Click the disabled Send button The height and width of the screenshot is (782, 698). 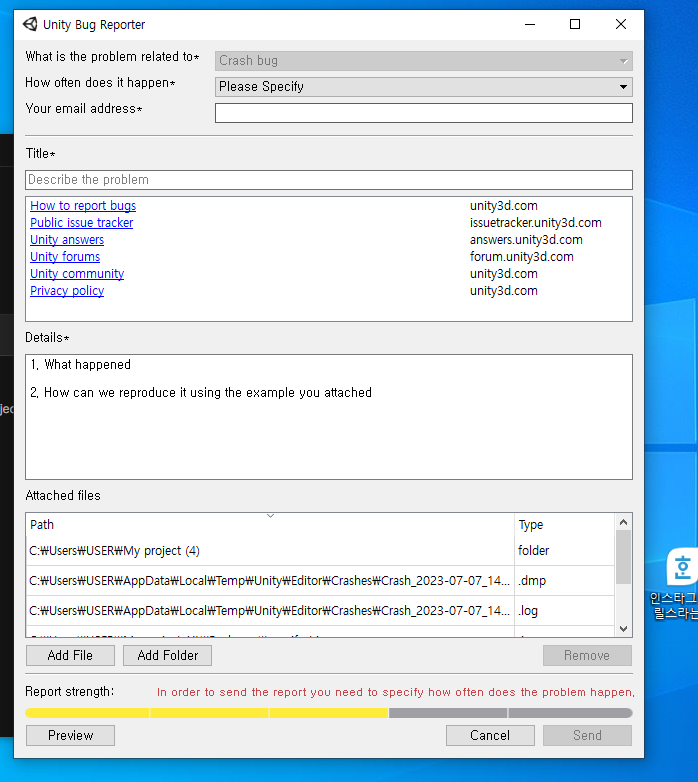[x=587, y=735]
